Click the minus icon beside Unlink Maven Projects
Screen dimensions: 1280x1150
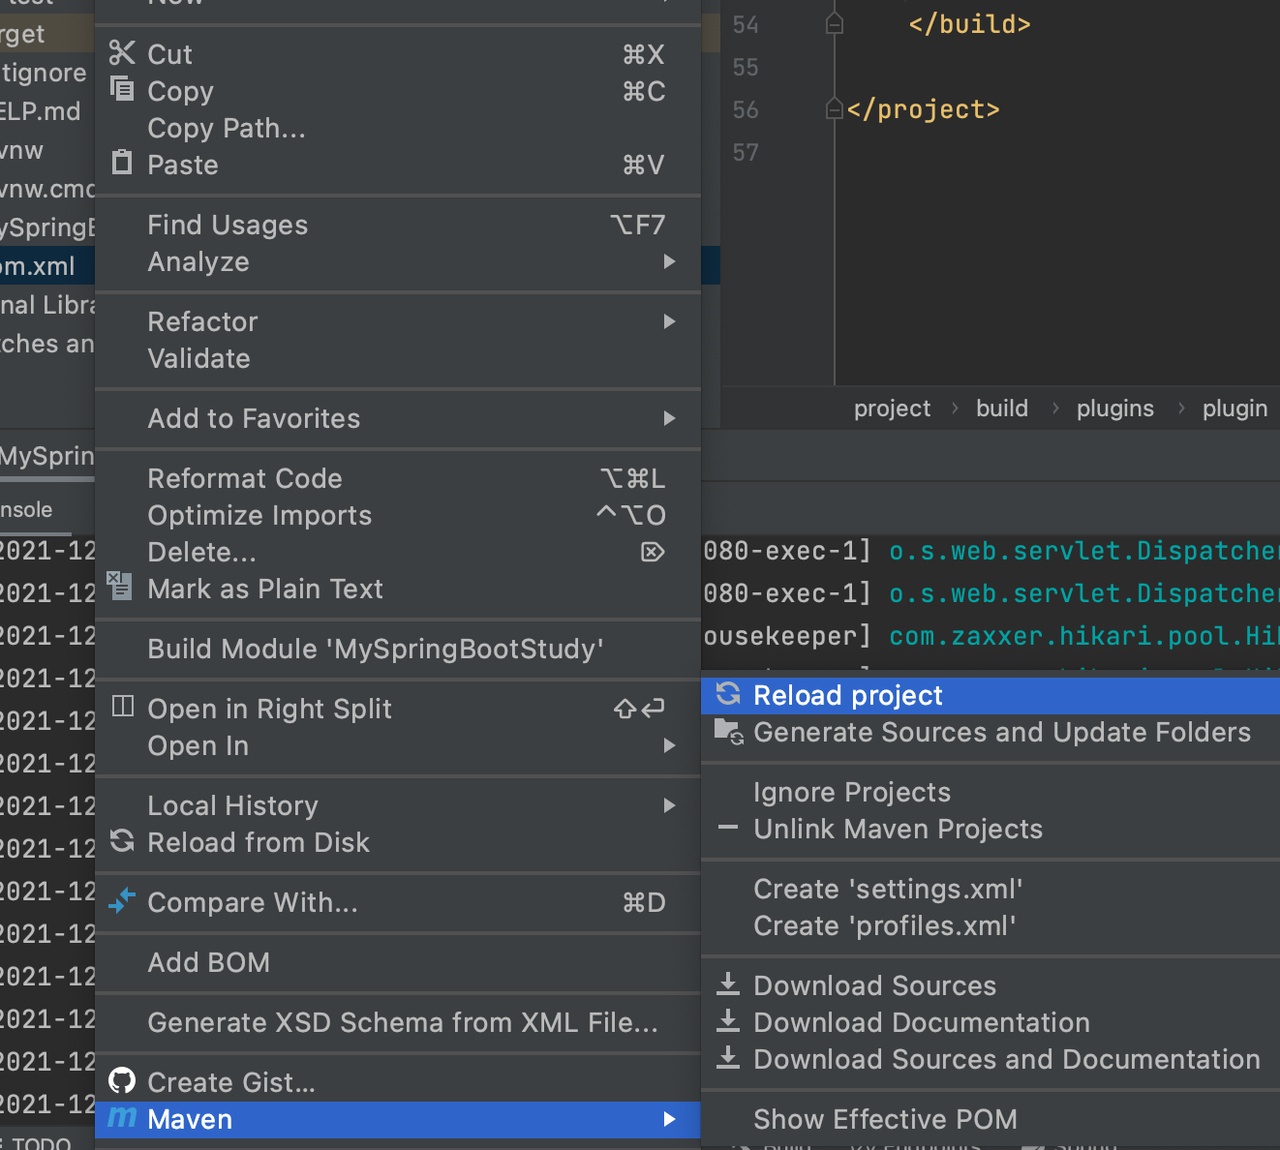(728, 828)
